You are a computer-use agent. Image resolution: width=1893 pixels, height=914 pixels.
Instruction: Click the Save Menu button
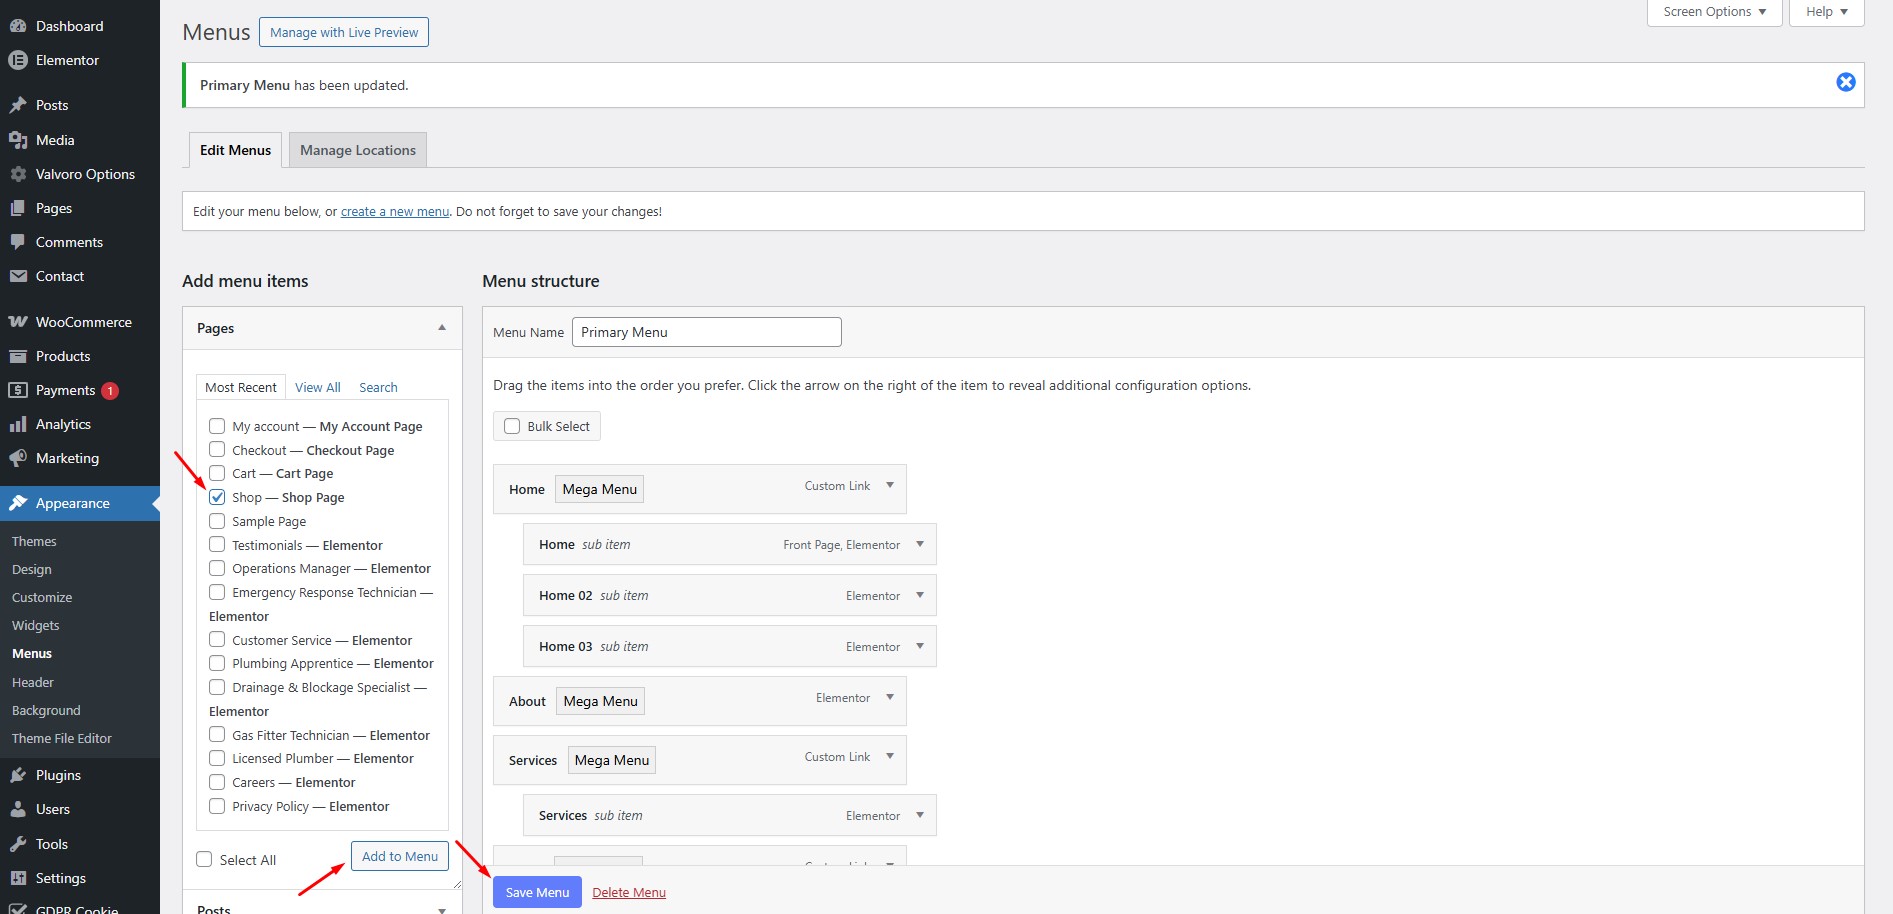(537, 892)
